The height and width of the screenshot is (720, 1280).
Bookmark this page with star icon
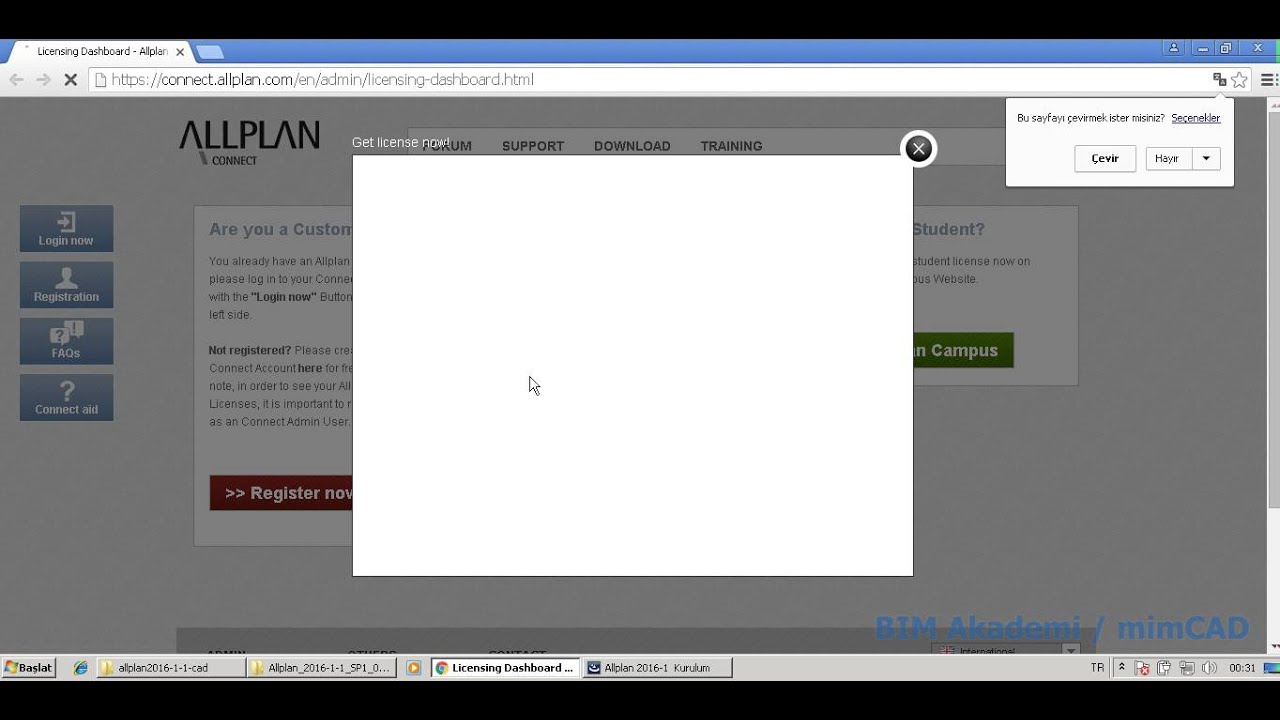[x=1239, y=80]
